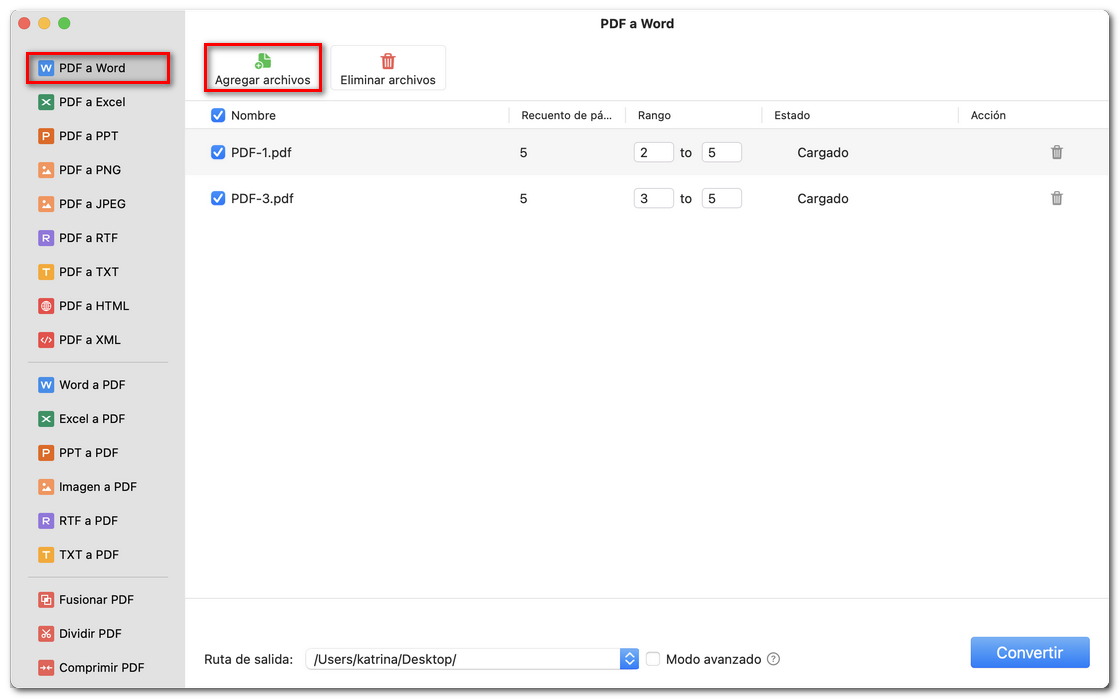This screenshot has height=699, width=1120.
Task: Edit the starting page range for PDF-3.pdf
Action: click(653, 198)
